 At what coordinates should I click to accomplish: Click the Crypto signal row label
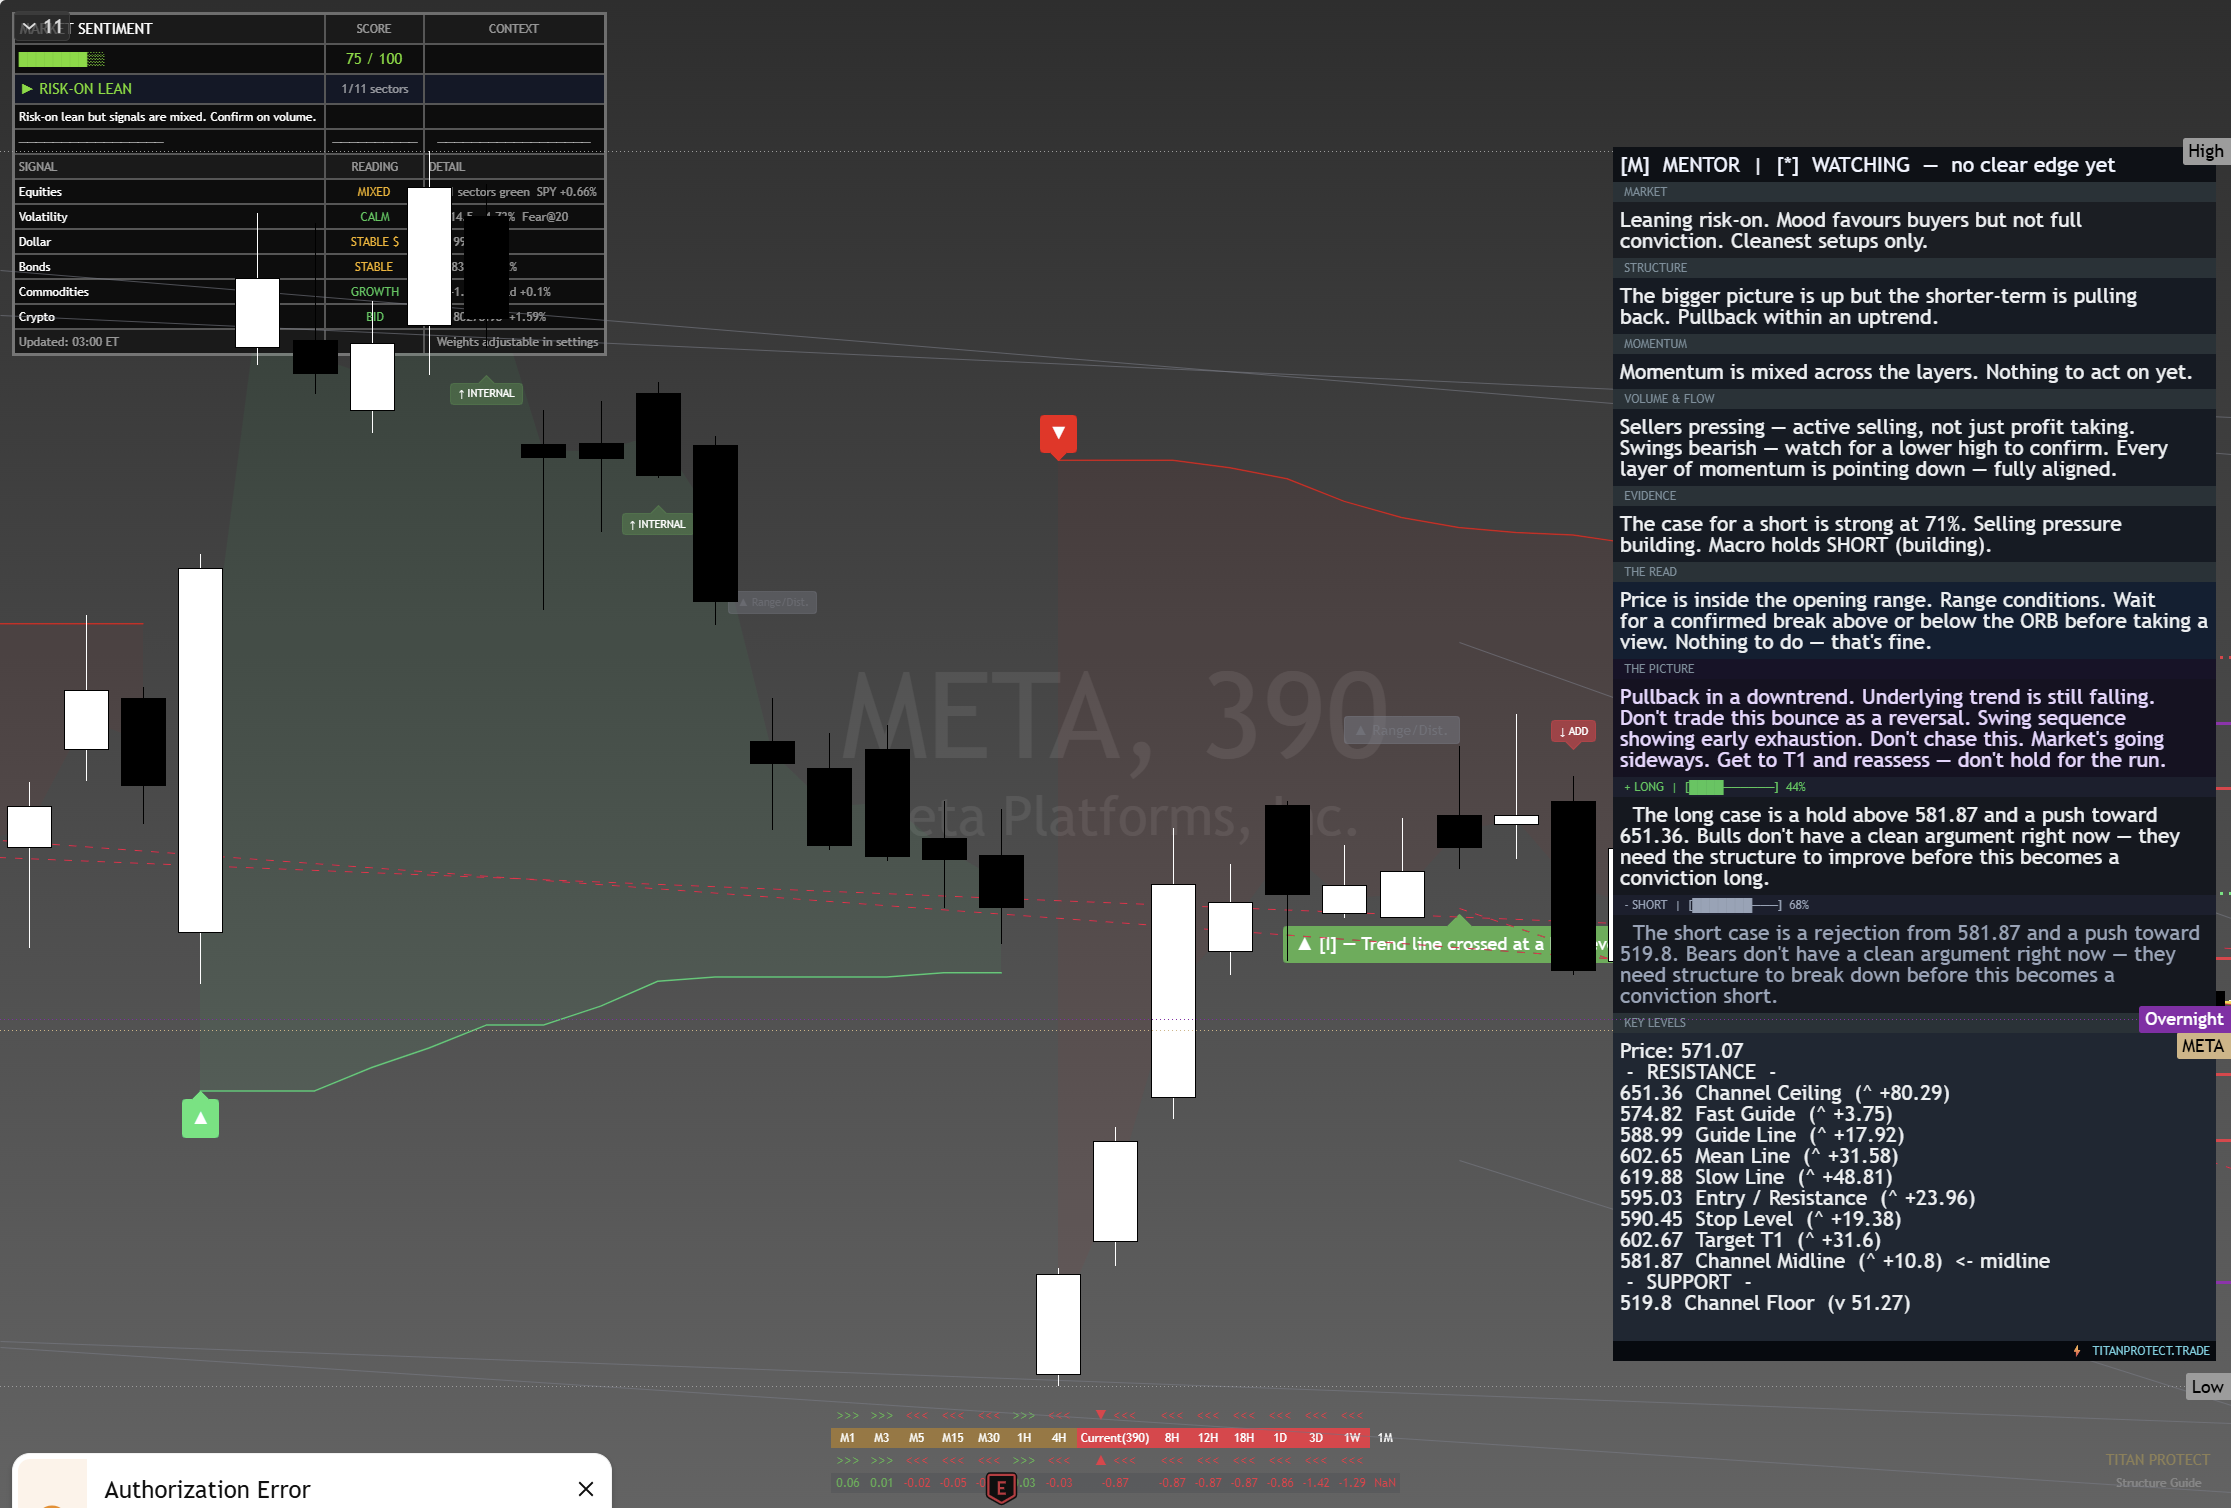37,317
